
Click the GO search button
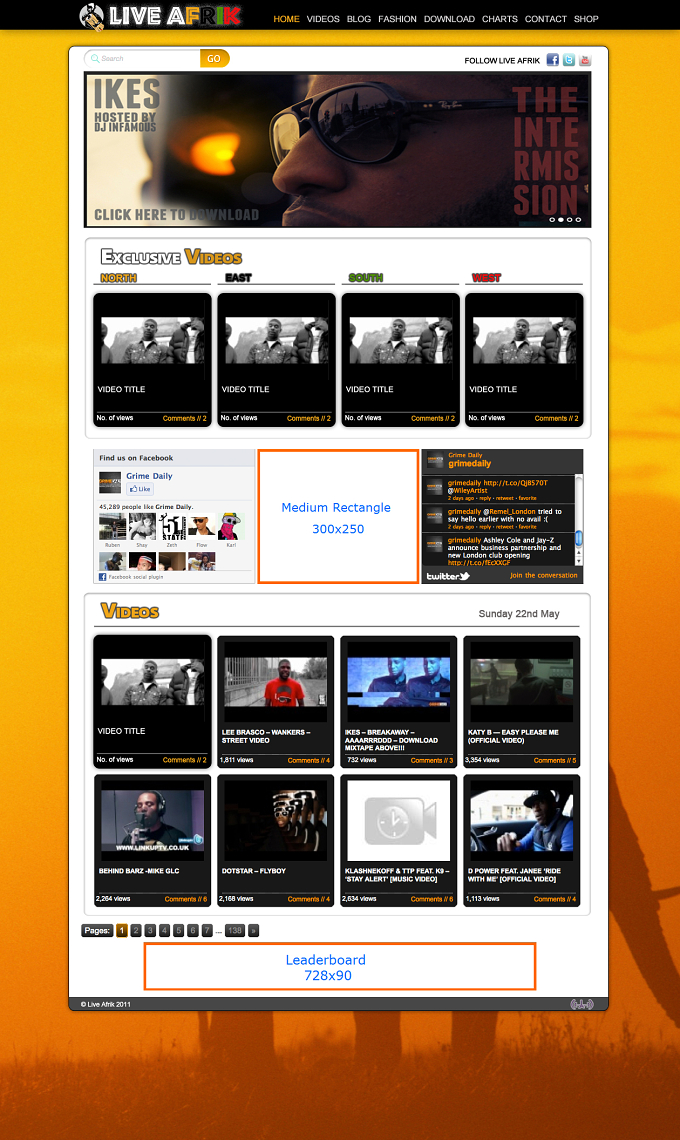[x=215, y=58]
